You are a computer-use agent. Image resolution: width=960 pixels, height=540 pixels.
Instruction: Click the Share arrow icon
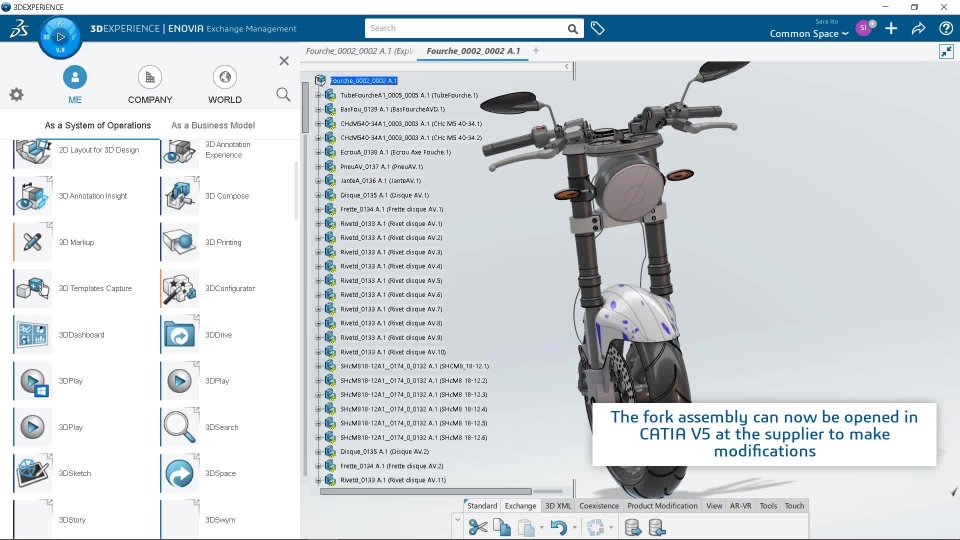pyautogui.click(x=918, y=28)
